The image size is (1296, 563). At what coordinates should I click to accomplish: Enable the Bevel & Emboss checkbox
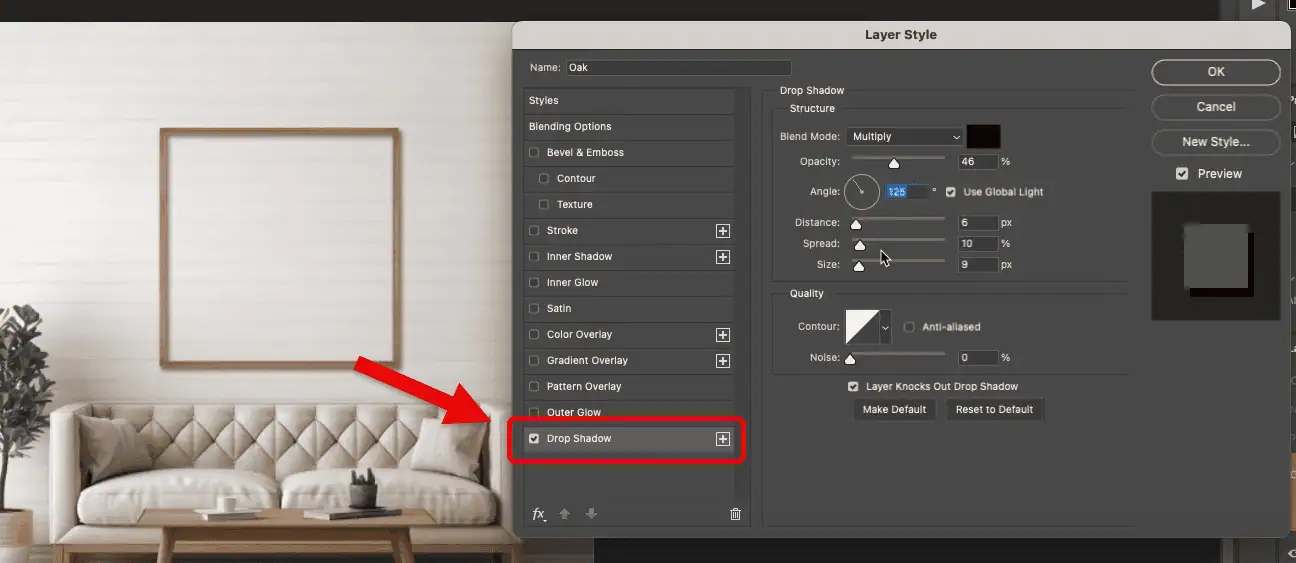(x=534, y=153)
